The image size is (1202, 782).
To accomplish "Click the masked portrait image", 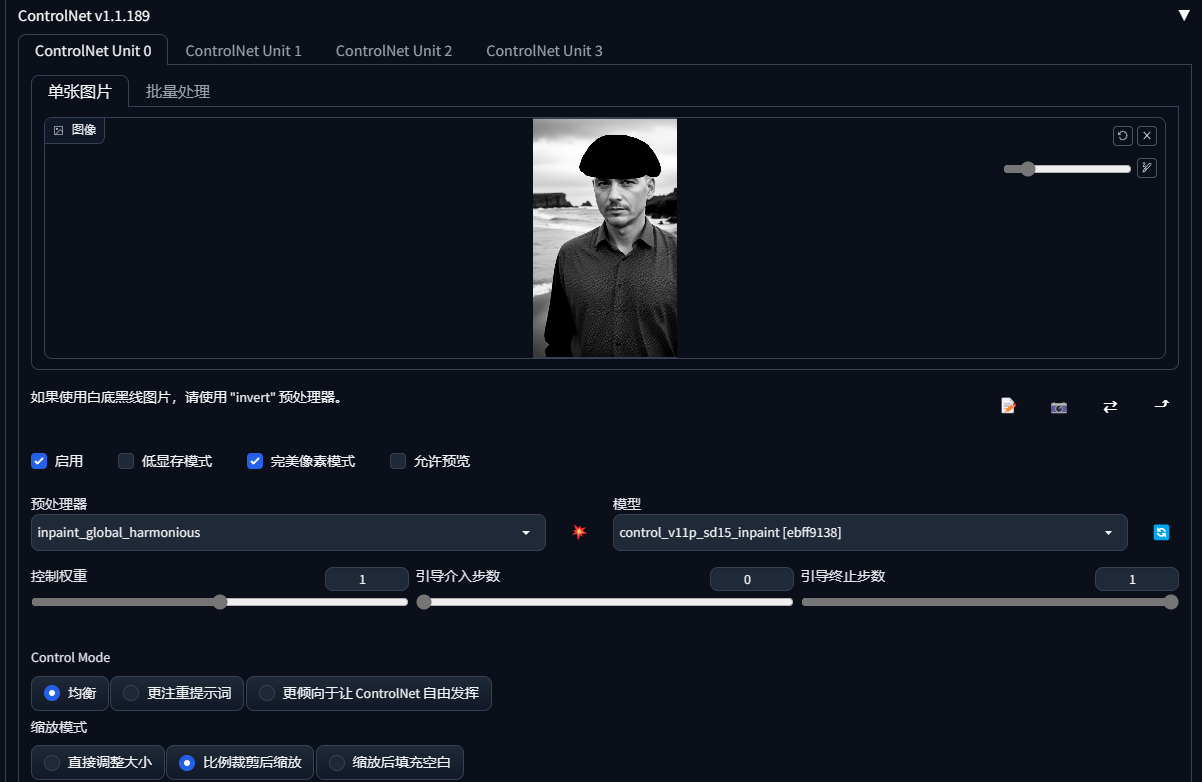I will tap(605, 238).
